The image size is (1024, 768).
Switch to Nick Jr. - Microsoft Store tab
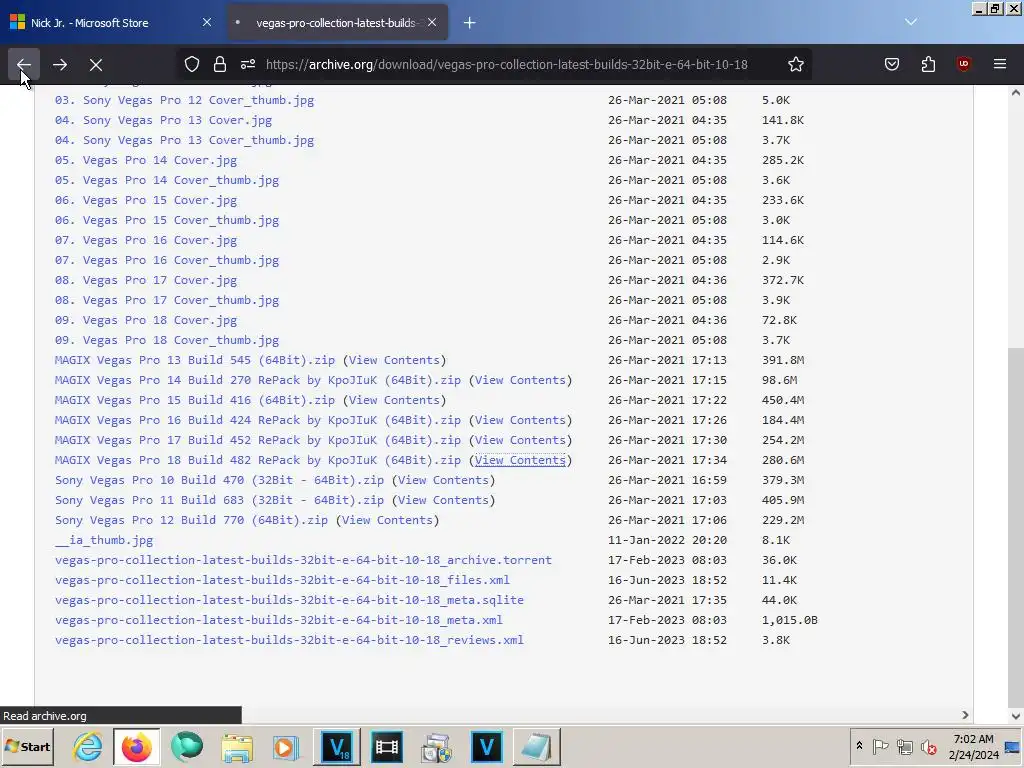(x=112, y=23)
